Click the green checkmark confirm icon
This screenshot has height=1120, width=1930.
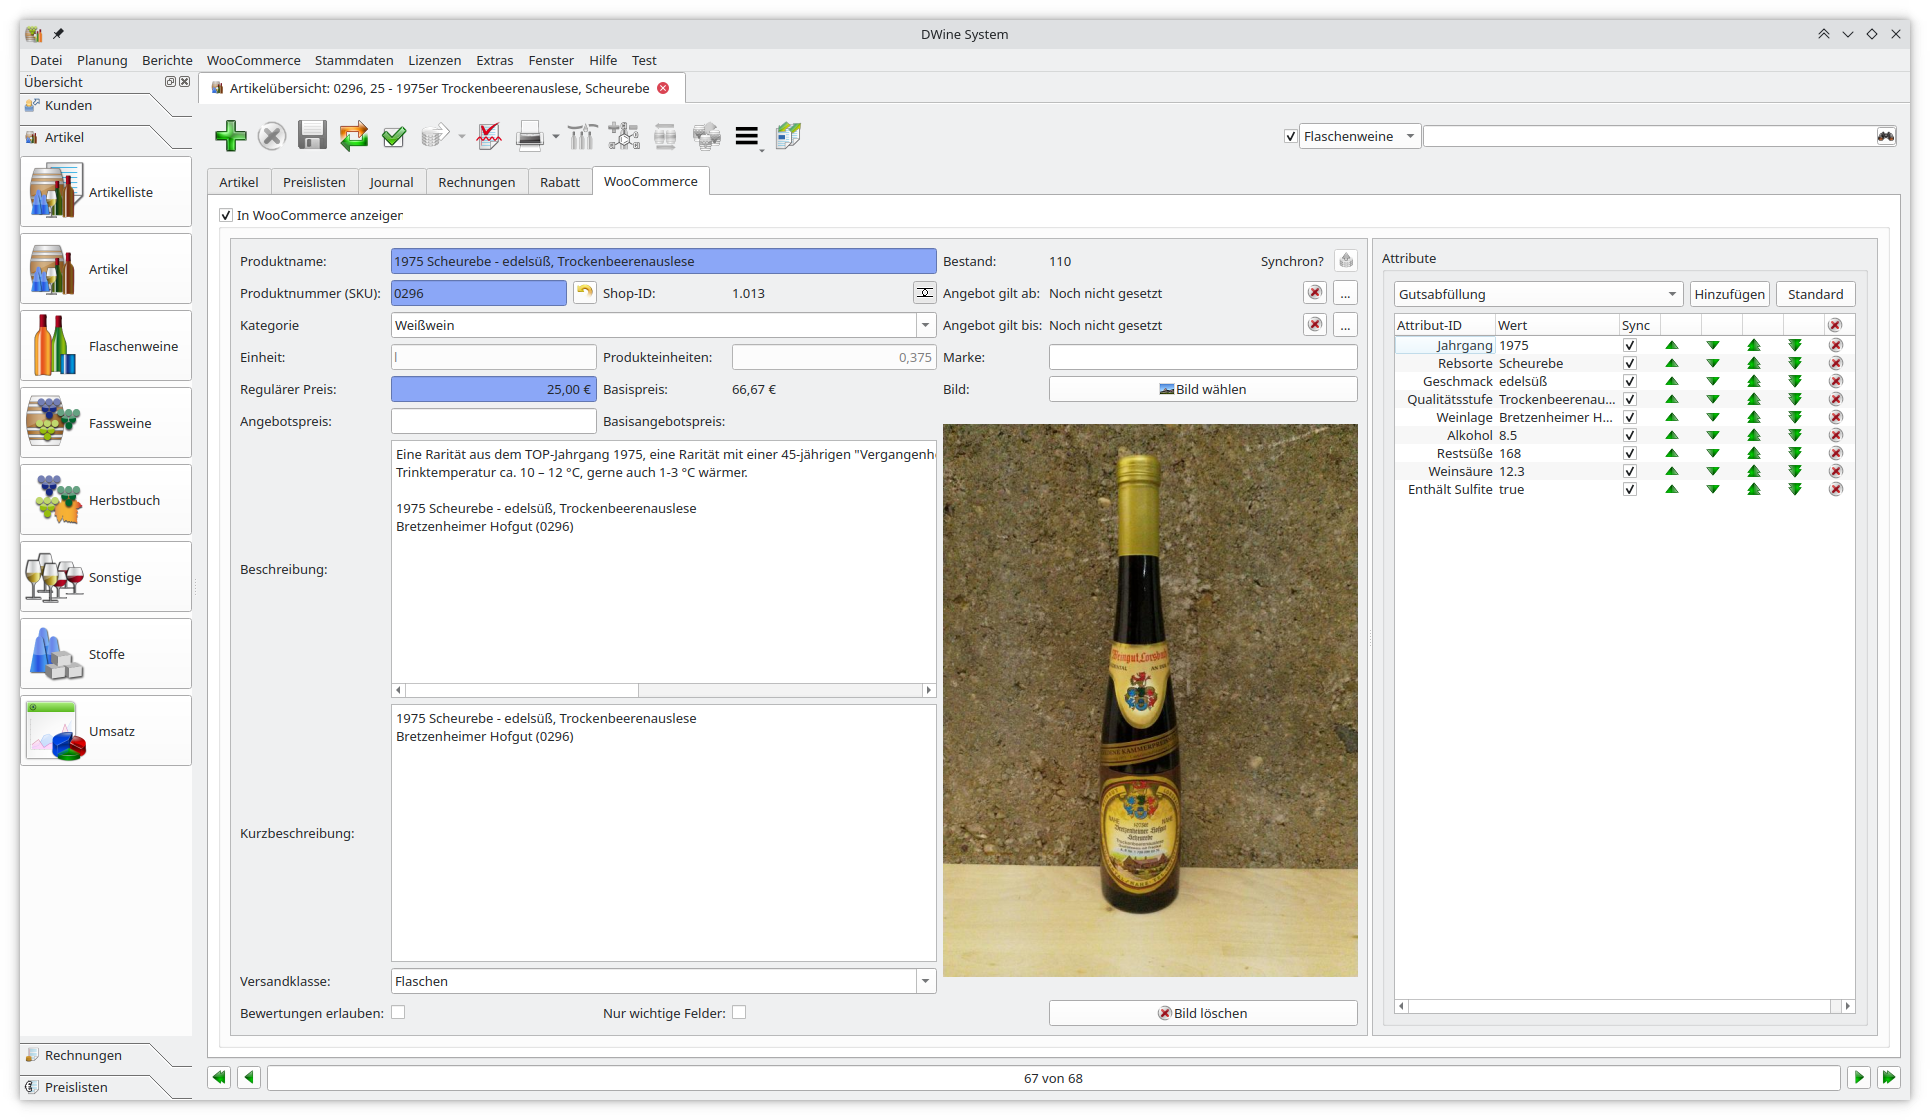[x=394, y=136]
